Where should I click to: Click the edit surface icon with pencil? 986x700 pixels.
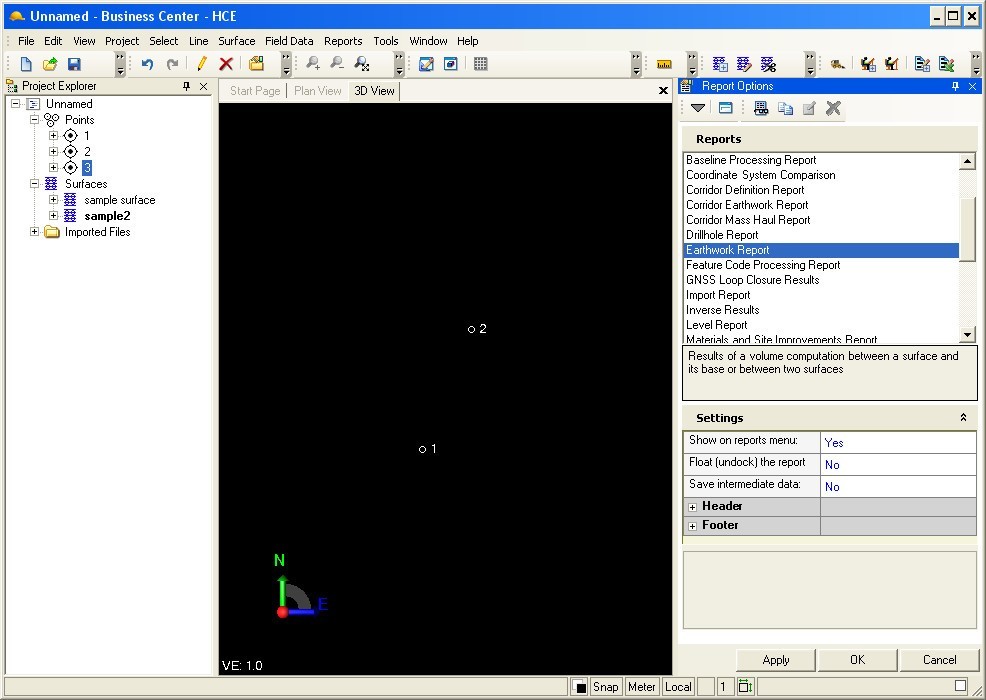pos(744,64)
